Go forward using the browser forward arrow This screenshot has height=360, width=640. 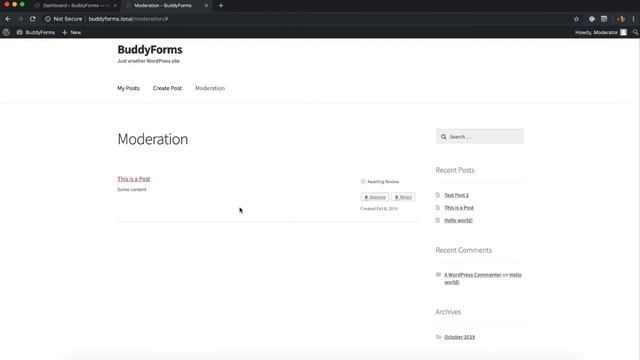[20, 19]
